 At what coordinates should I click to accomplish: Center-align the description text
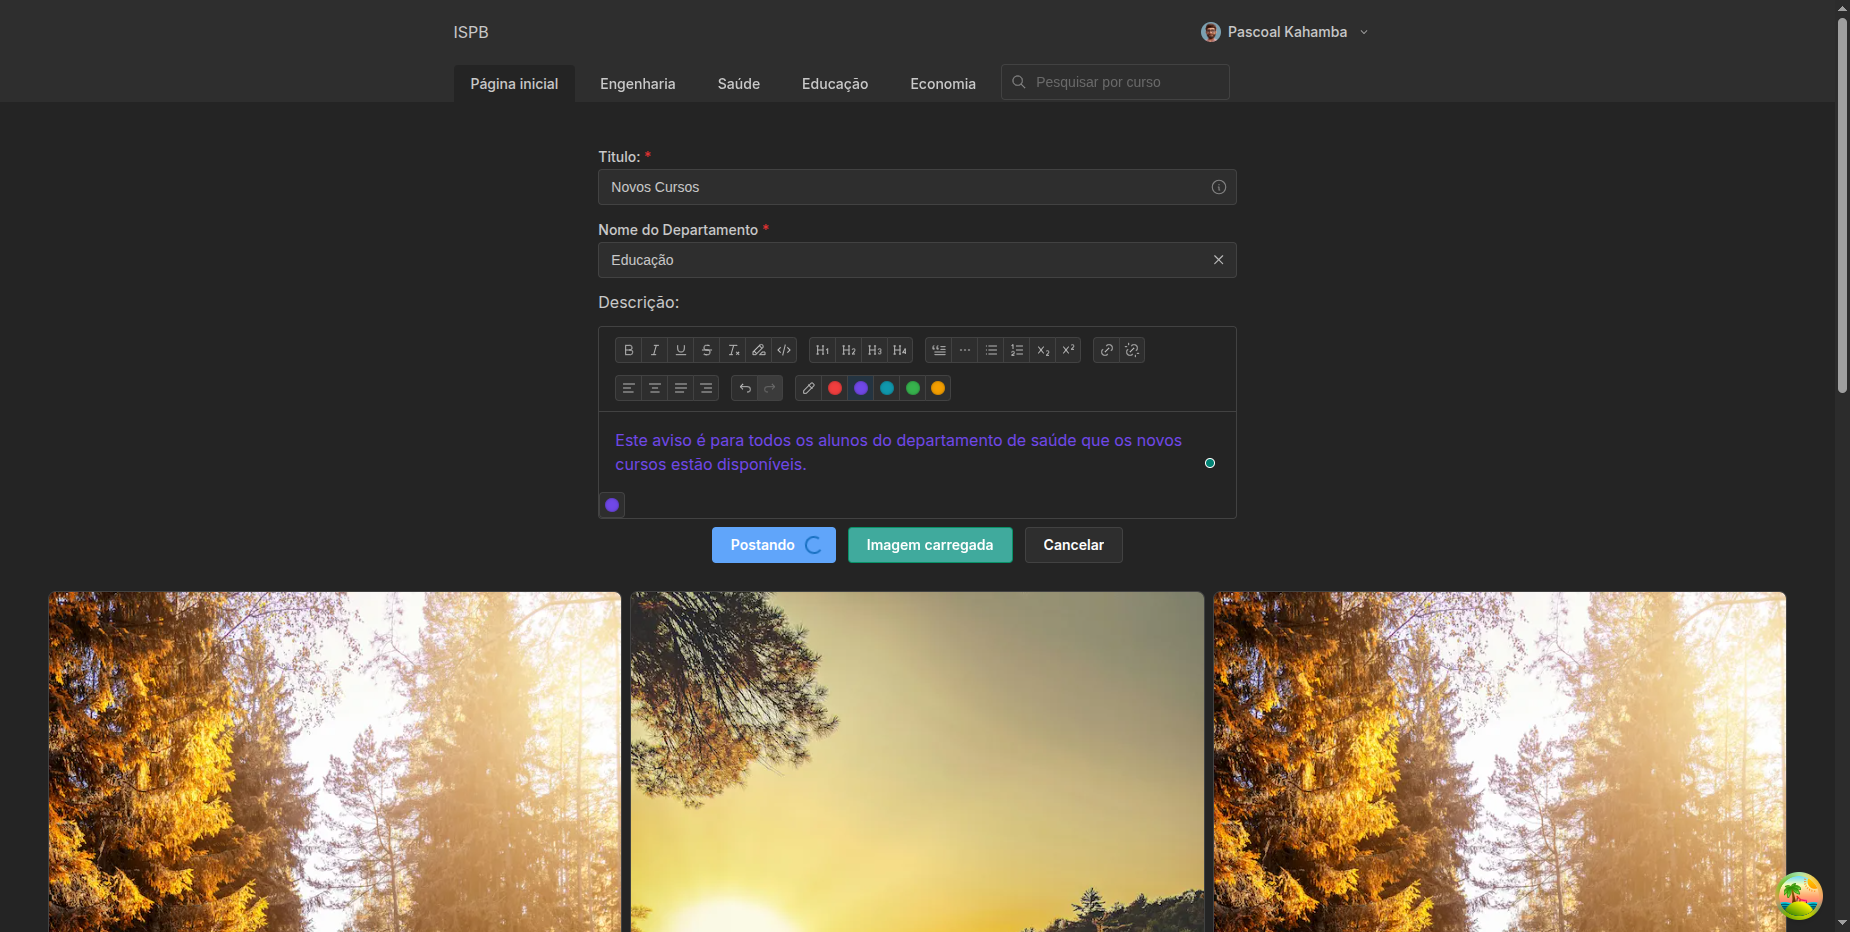point(654,388)
